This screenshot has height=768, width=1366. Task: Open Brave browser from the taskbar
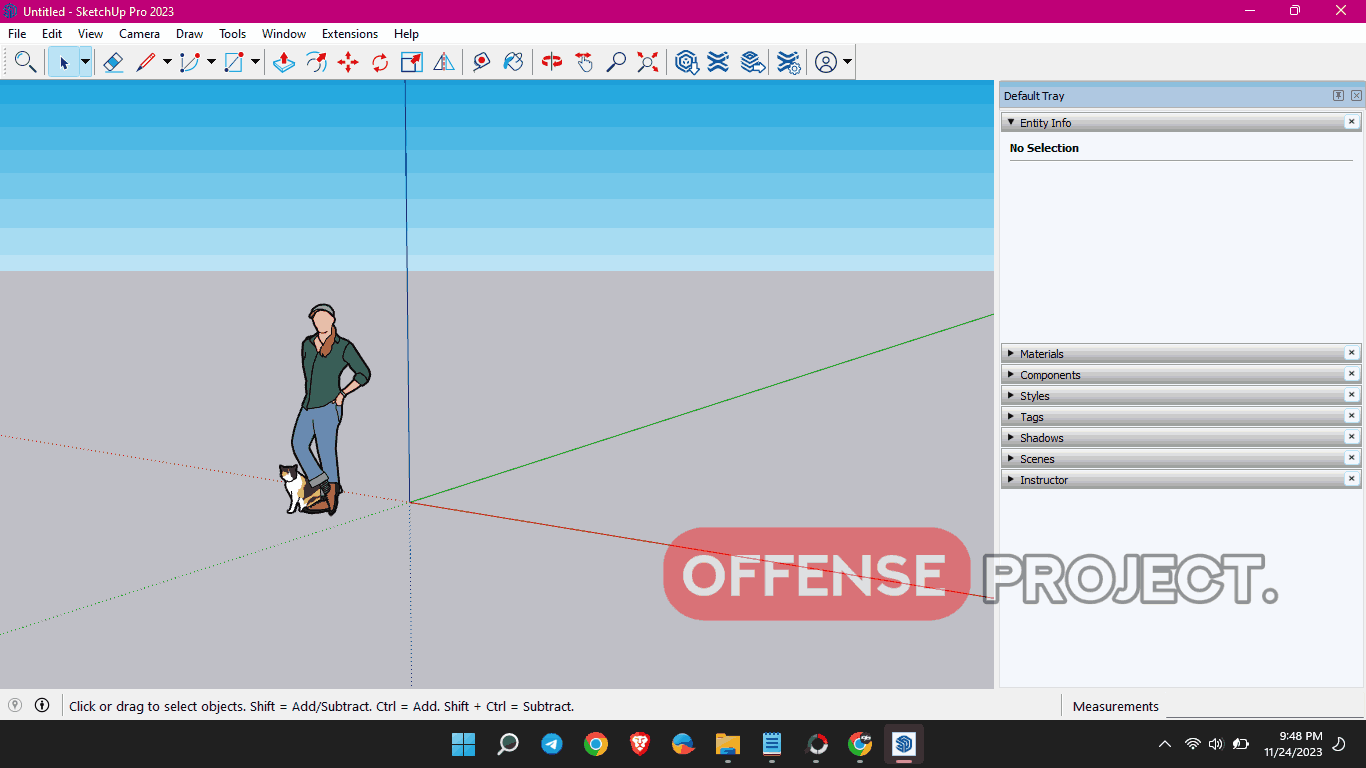tap(640, 744)
